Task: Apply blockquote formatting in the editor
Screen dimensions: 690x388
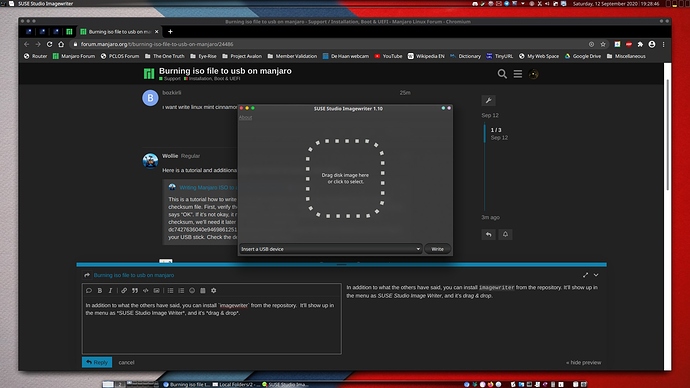Action: click(135, 290)
